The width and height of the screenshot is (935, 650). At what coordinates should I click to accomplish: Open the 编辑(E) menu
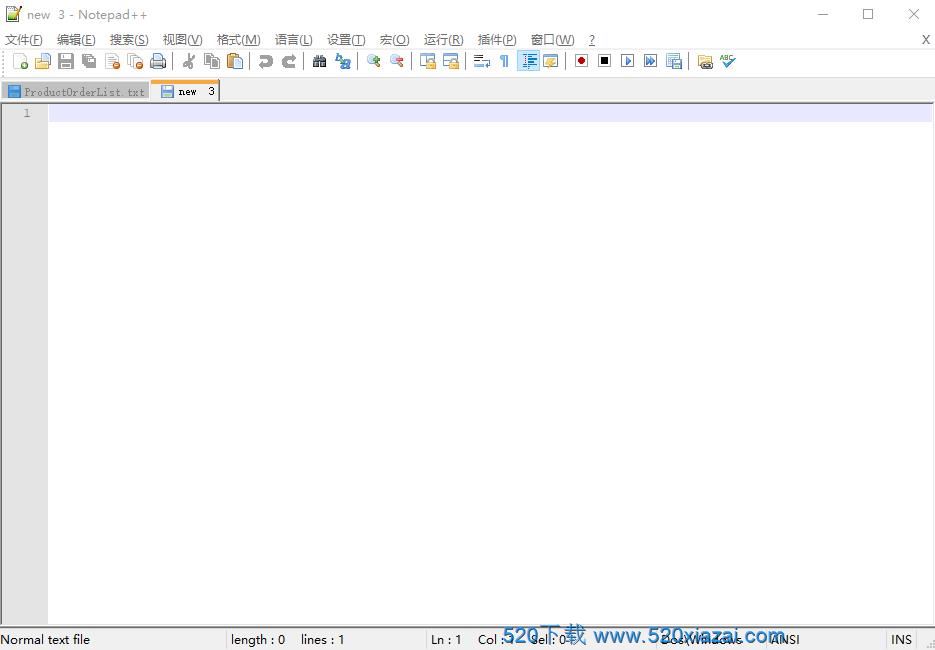coord(76,40)
